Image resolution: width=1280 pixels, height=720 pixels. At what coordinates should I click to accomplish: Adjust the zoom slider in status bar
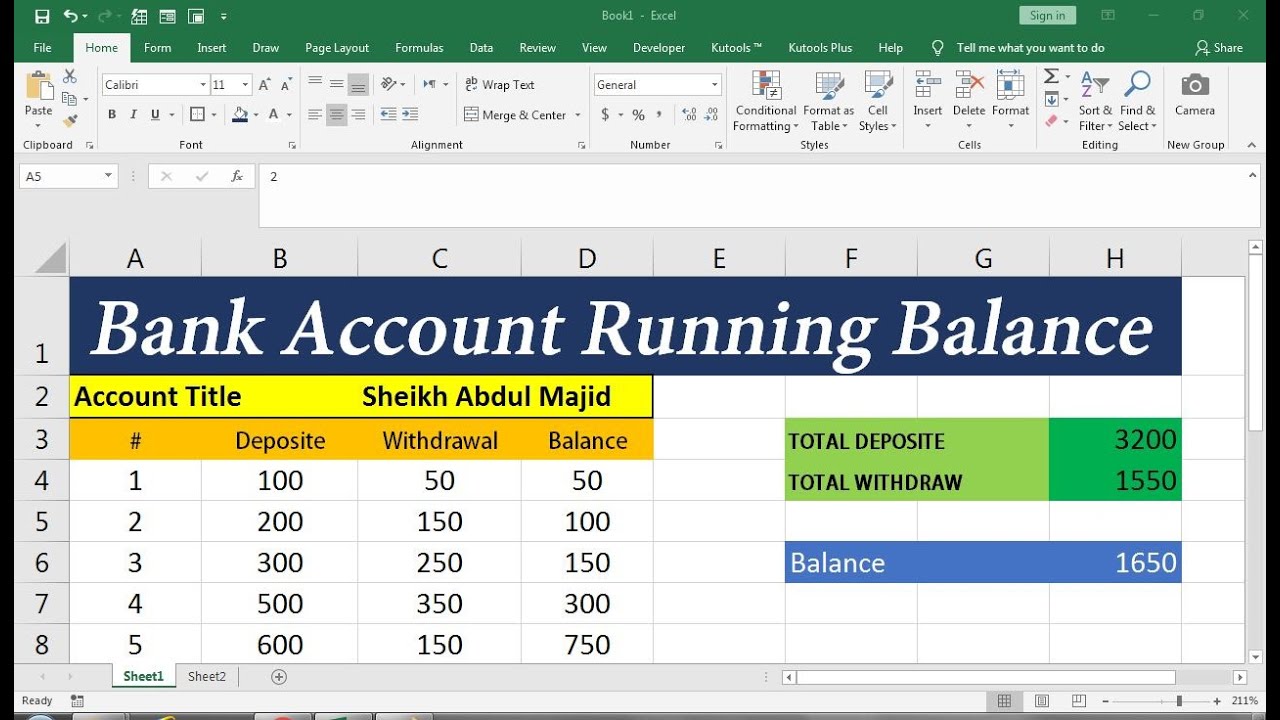coord(1179,701)
